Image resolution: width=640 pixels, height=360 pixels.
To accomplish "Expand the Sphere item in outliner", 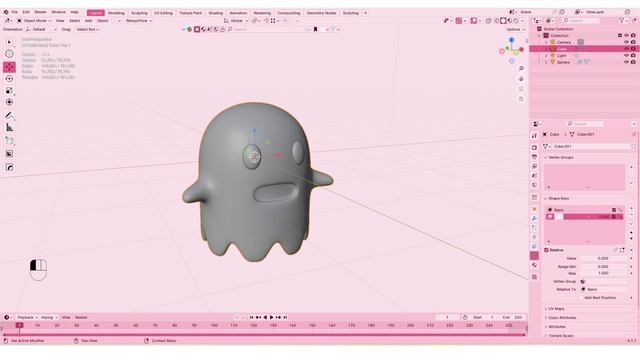I will click(547, 62).
